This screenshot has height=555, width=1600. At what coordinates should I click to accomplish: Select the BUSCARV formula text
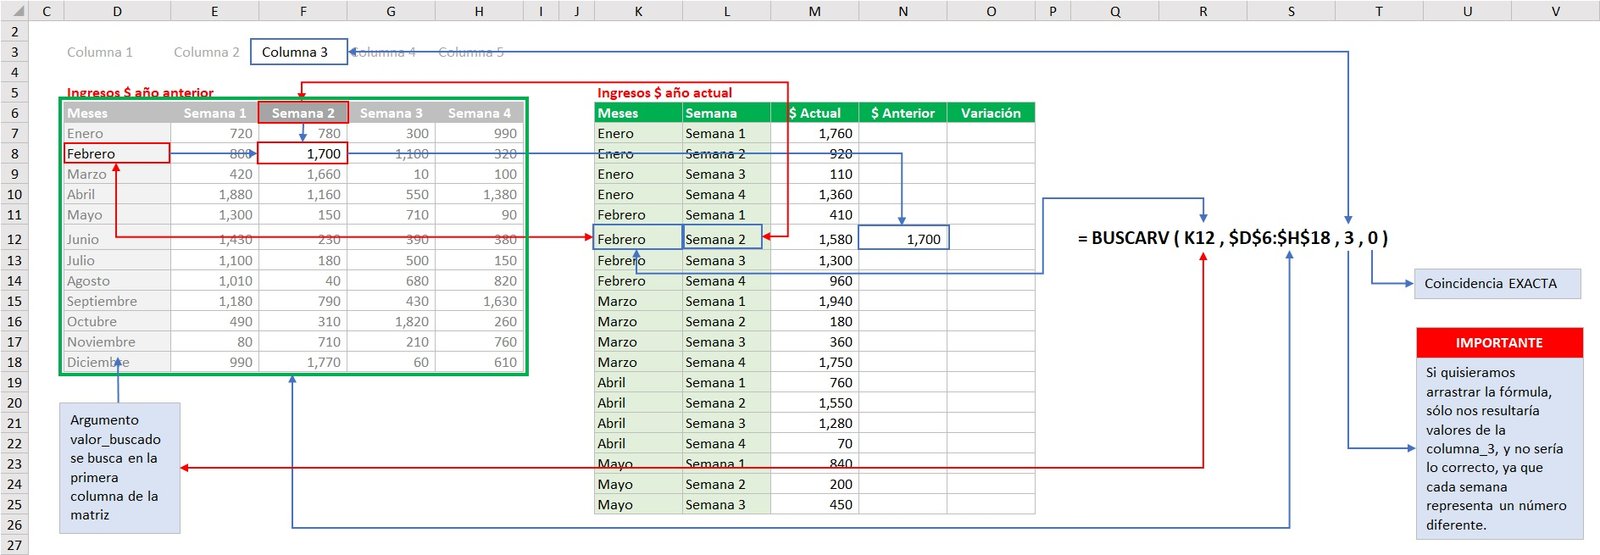click(x=1232, y=238)
